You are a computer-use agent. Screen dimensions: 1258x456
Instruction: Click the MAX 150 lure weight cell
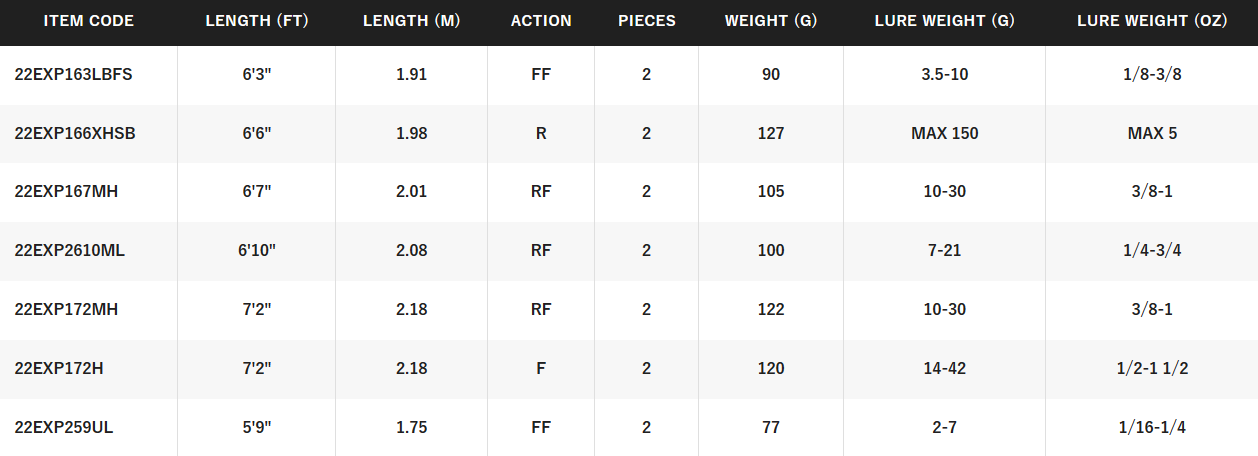click(x=945, y=133)
